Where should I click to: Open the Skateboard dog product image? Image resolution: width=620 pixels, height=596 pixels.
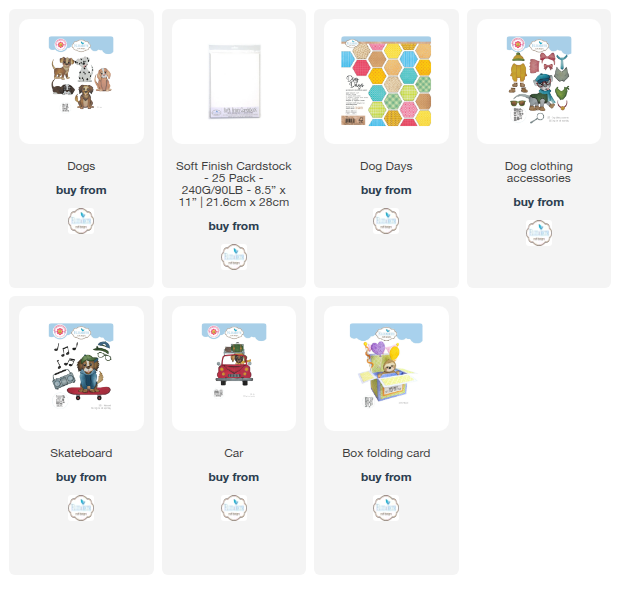81,368
